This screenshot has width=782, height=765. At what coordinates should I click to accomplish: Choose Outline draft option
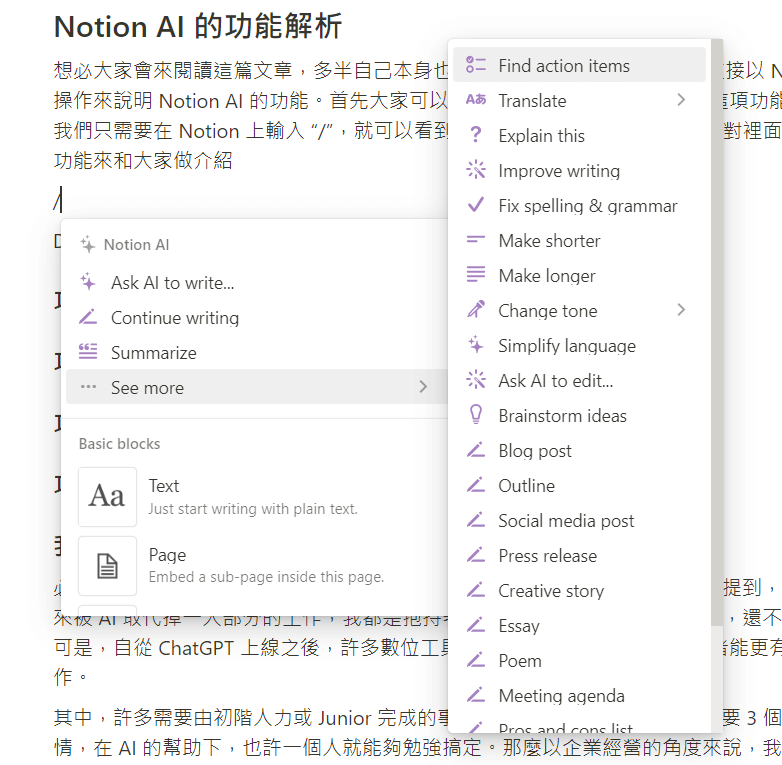point(580,485)
